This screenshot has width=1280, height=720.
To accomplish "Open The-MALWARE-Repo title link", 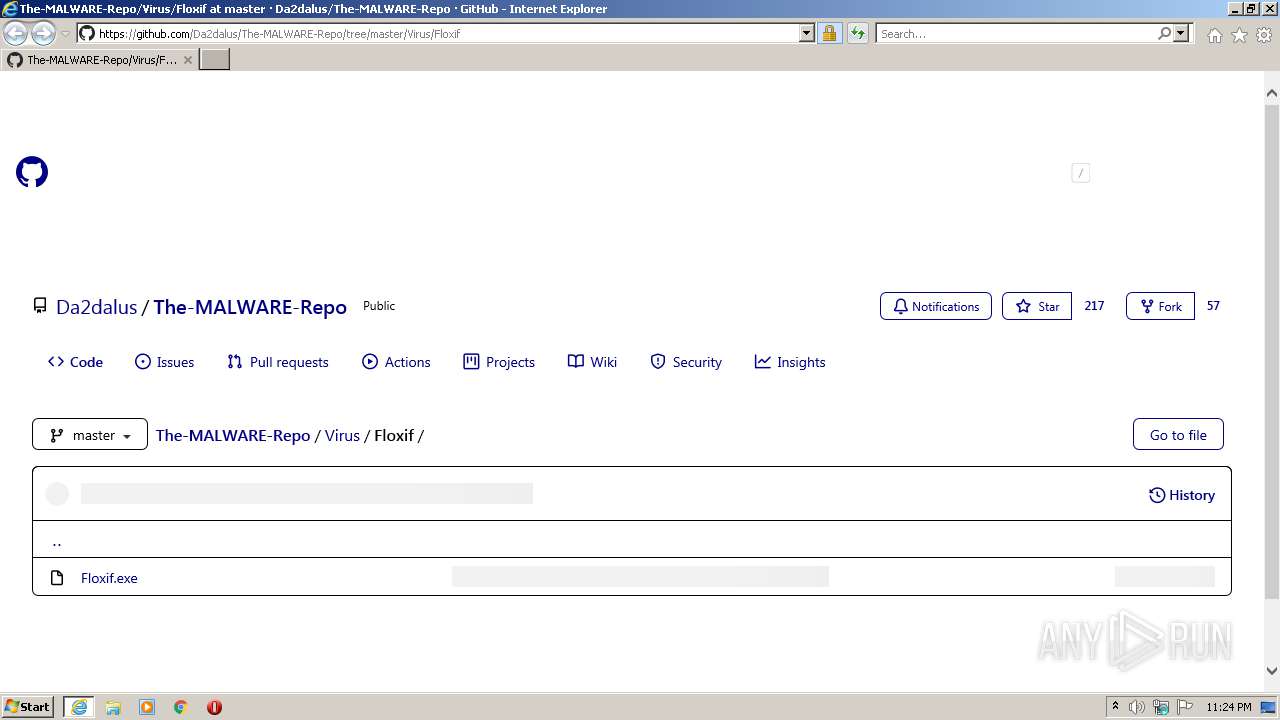I will point(250,307).
